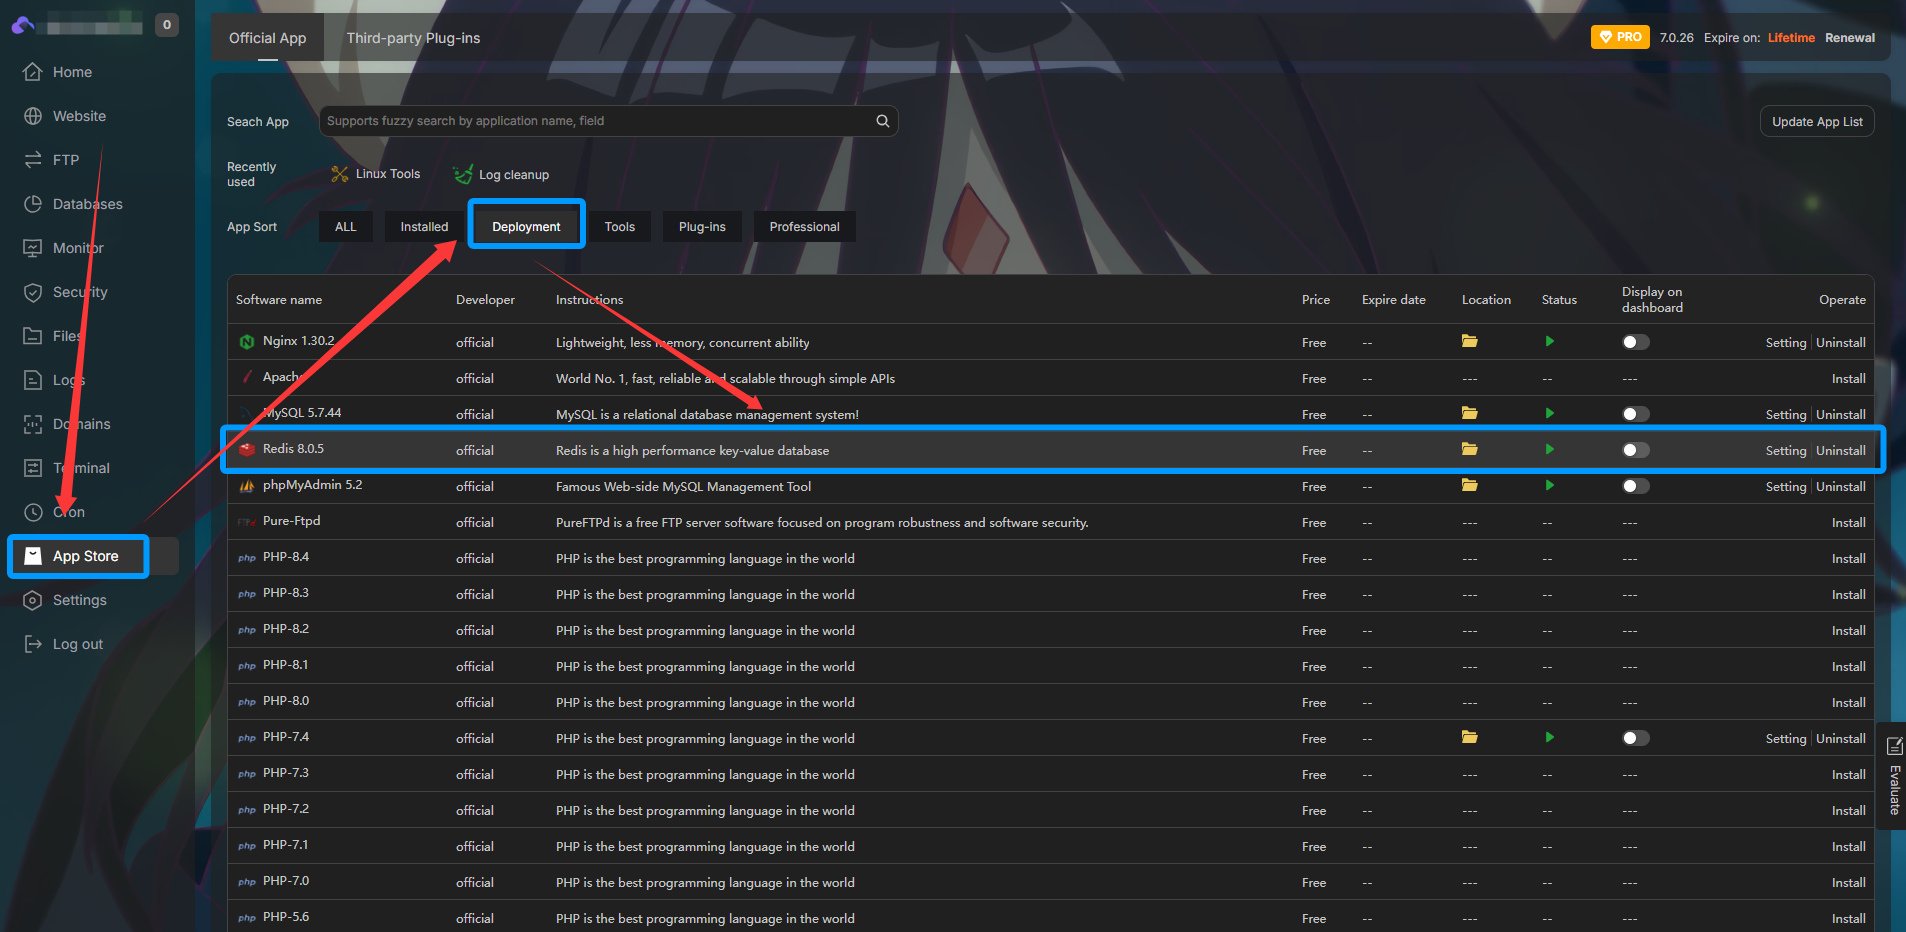The image size is (1906, 932).
Task: Open the PHP-7.4 location folder icon
Action: (x=1469, y=737)
